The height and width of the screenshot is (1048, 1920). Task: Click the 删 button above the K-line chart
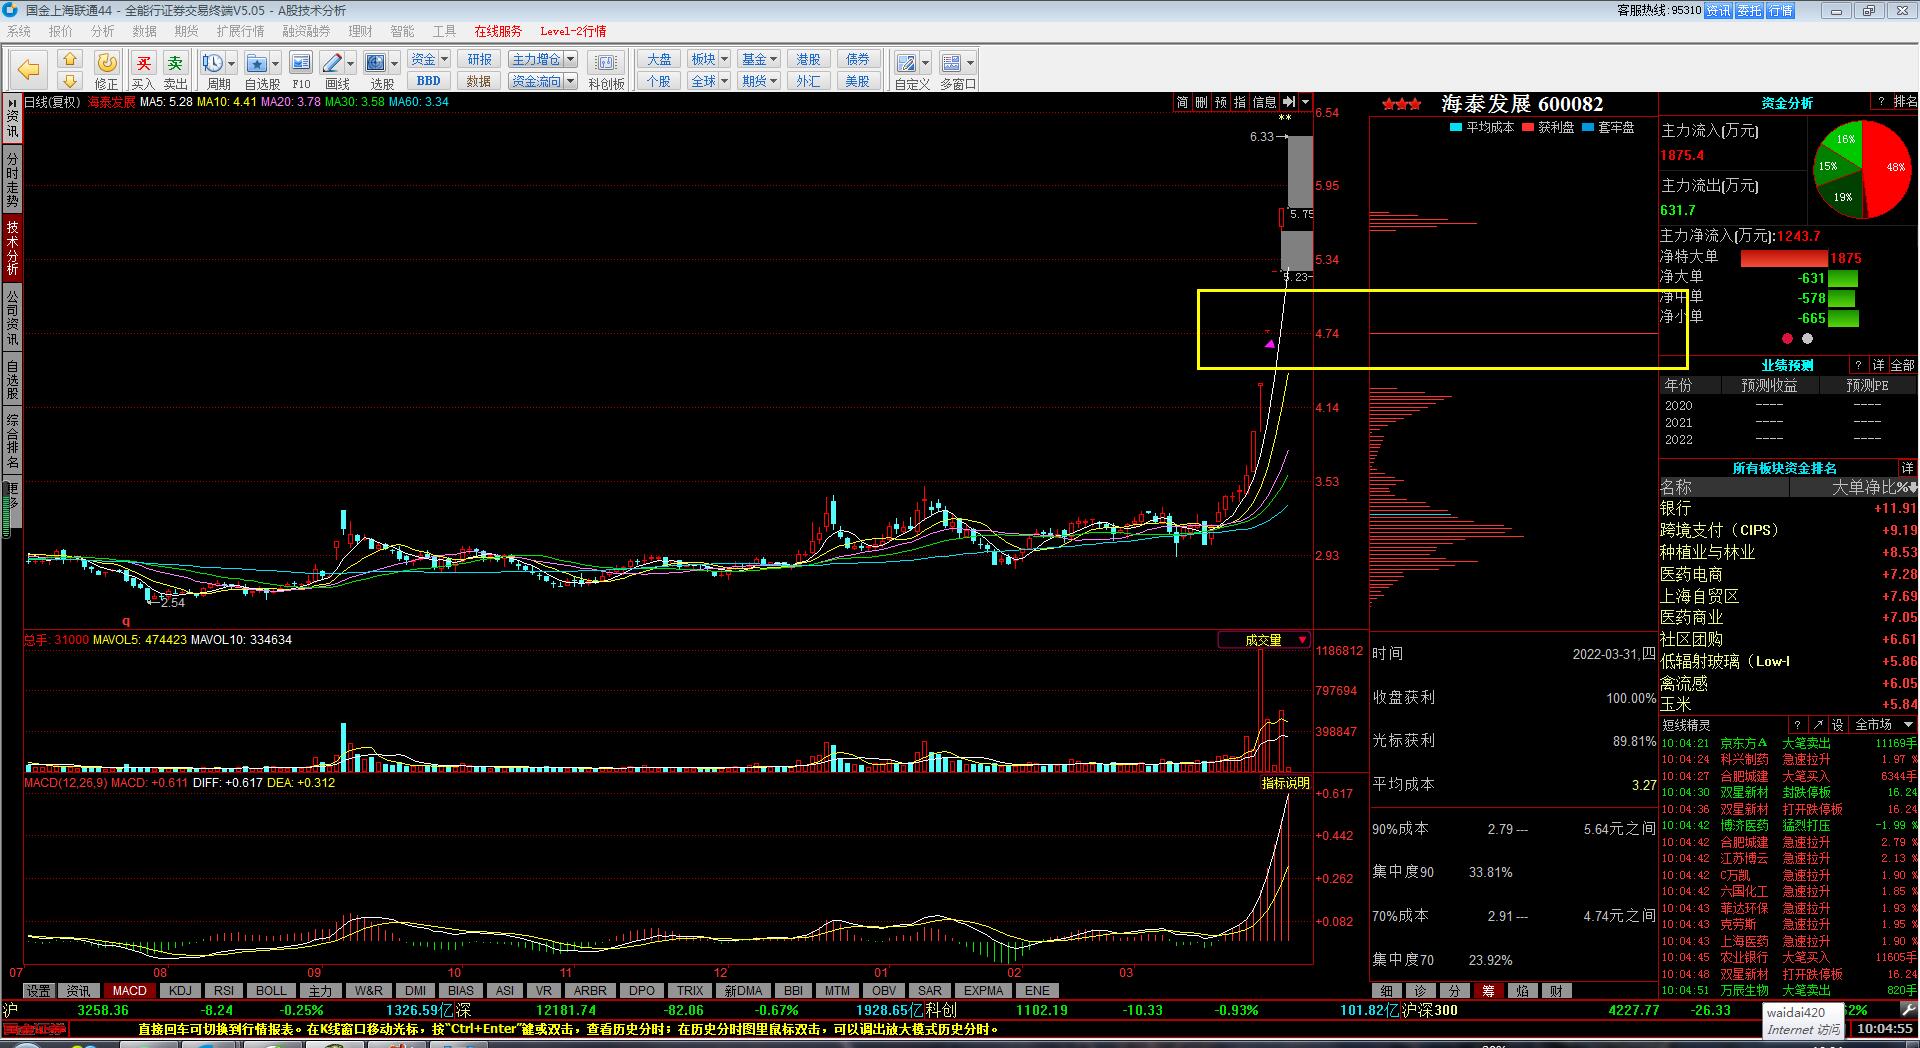coord(1201,102)
